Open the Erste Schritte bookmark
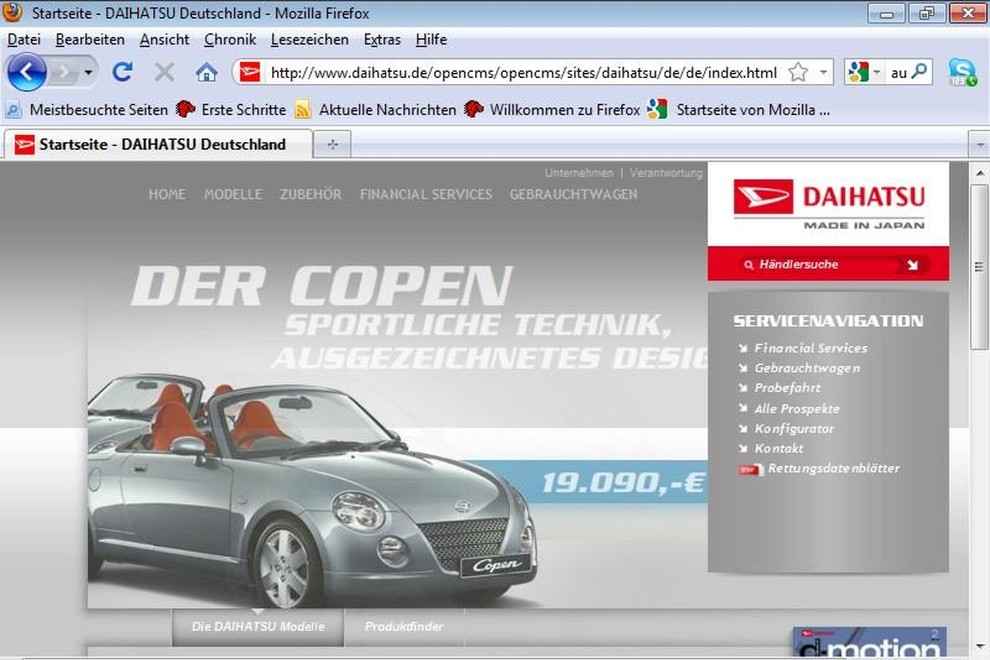990x660 pixels. 230,110
